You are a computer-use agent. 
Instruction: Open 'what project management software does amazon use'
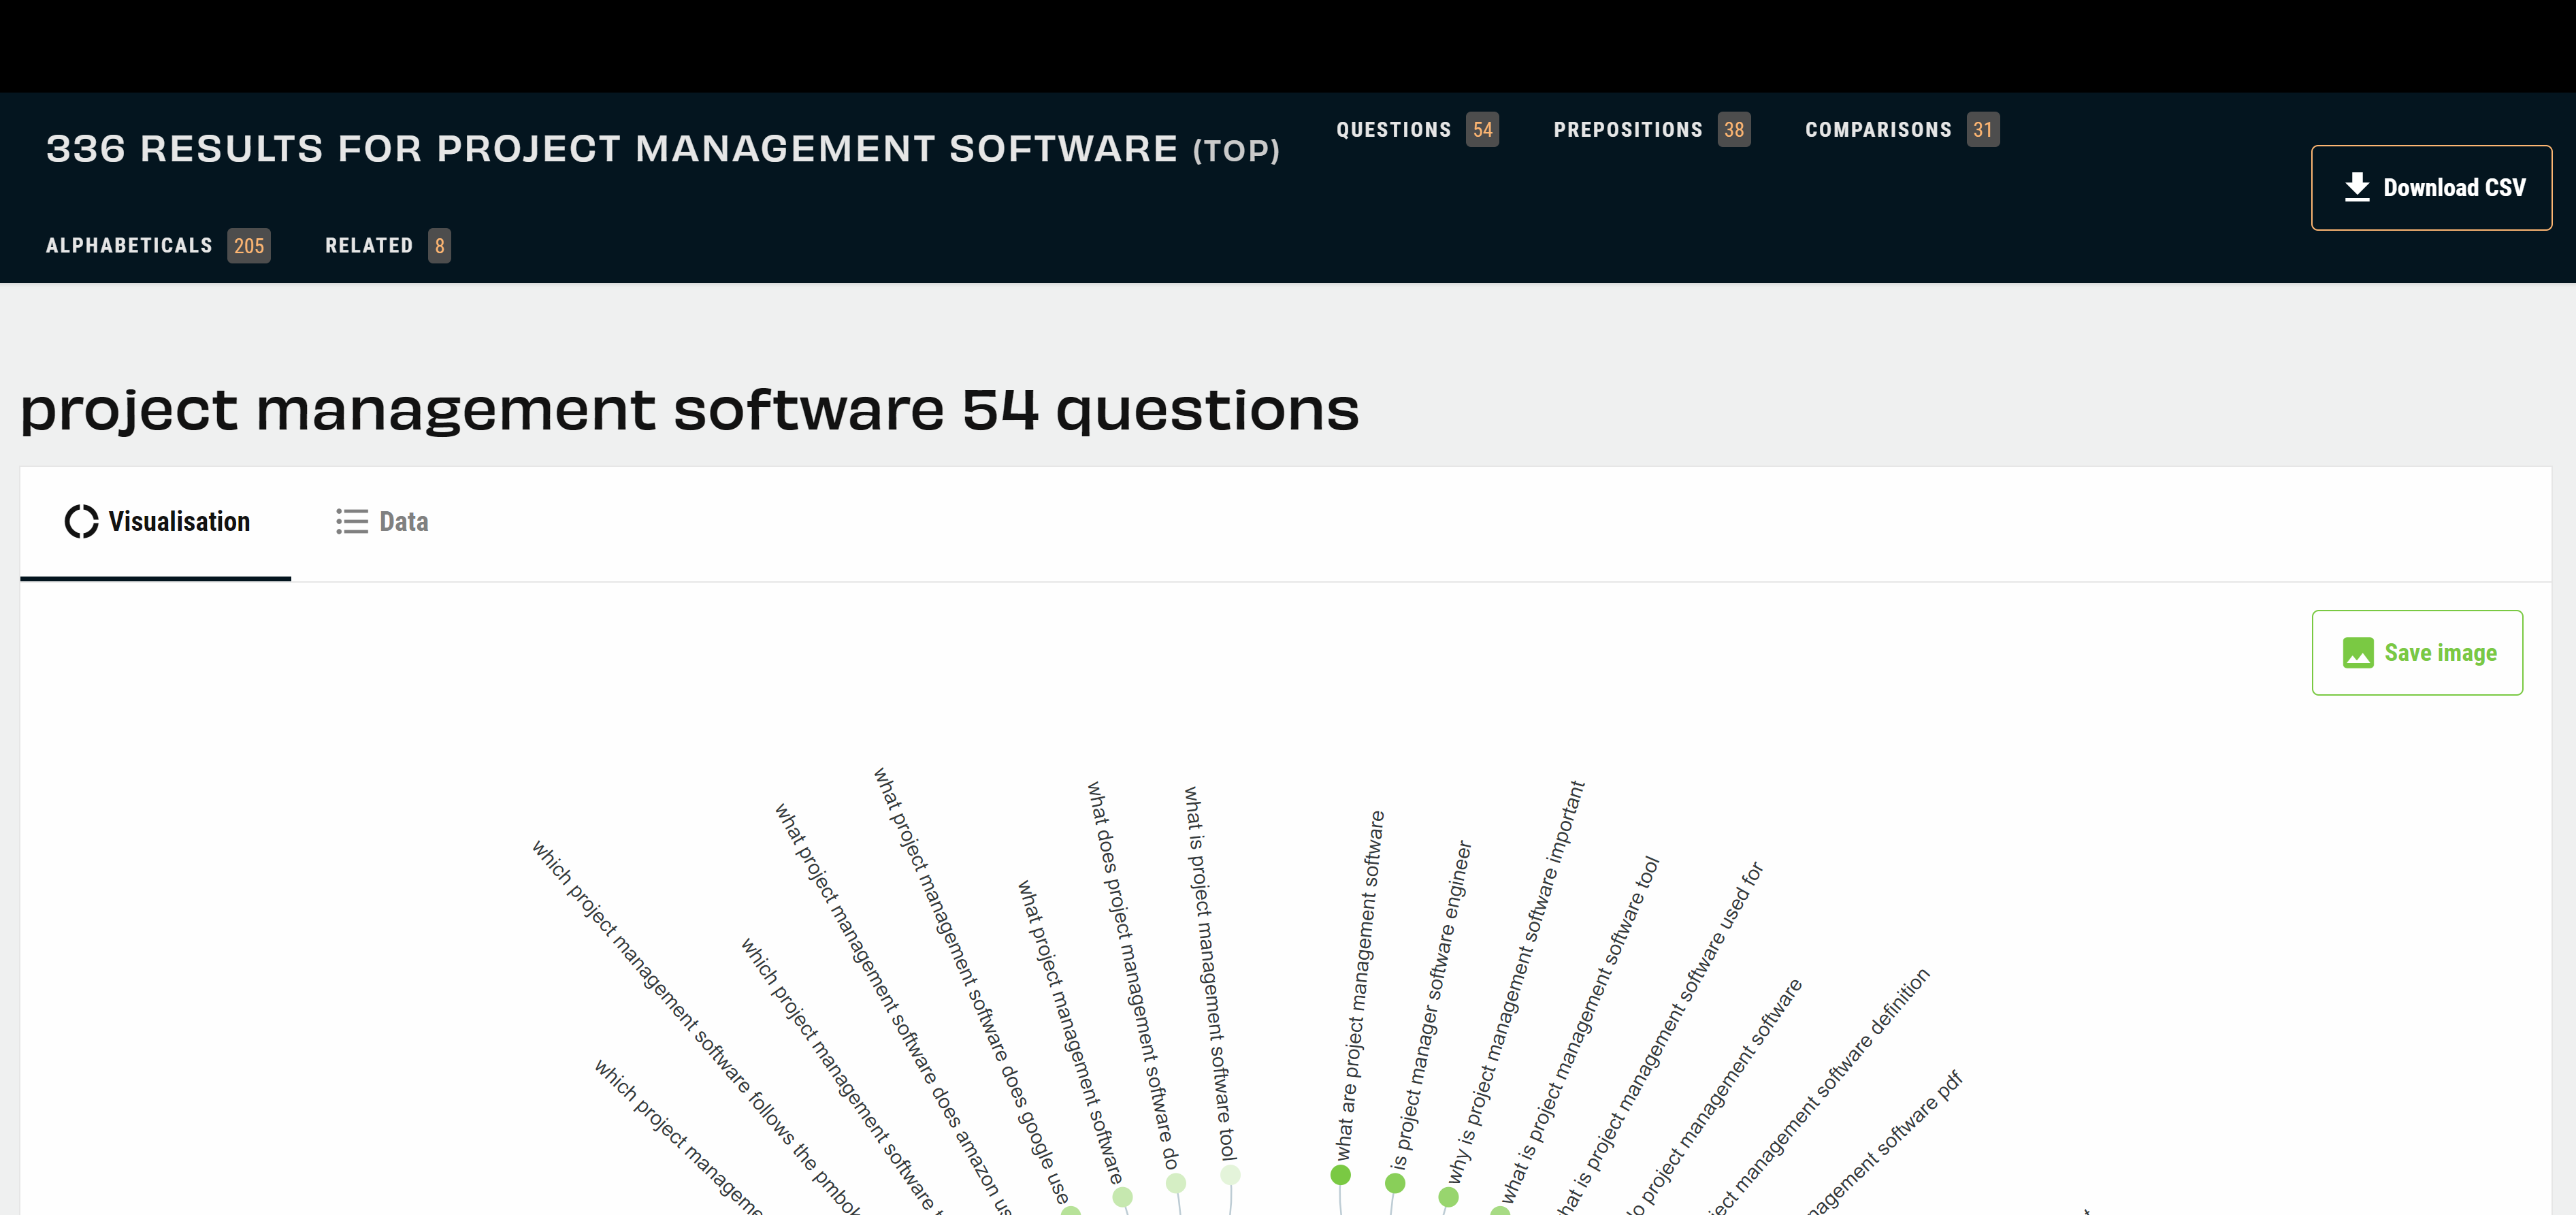(893, 1008)
